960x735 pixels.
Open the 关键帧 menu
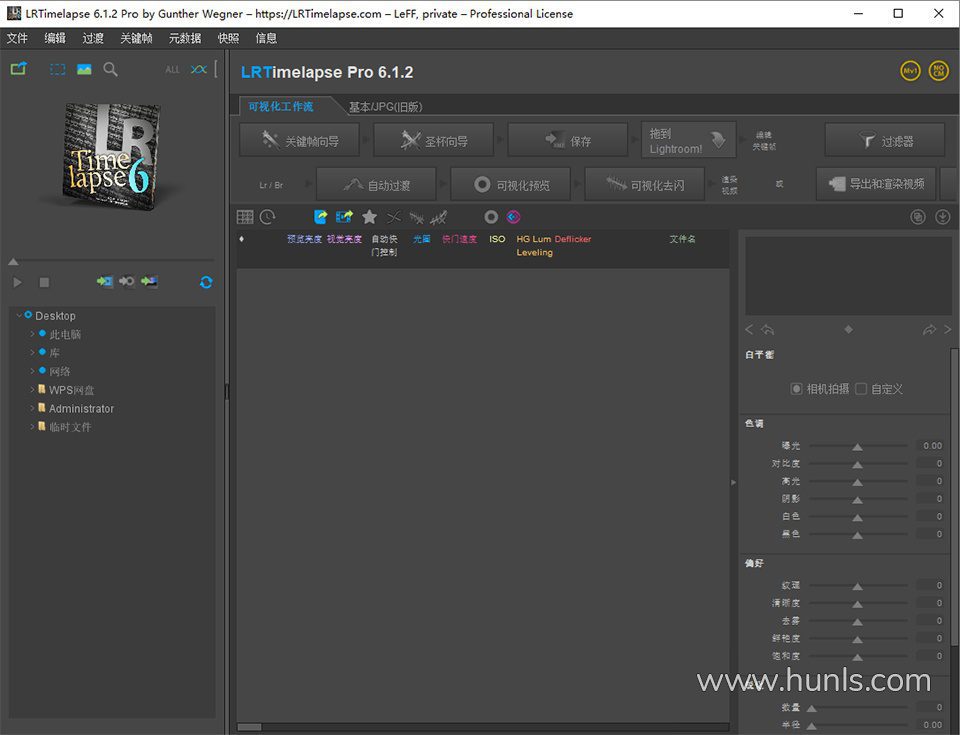click(136, 38)
